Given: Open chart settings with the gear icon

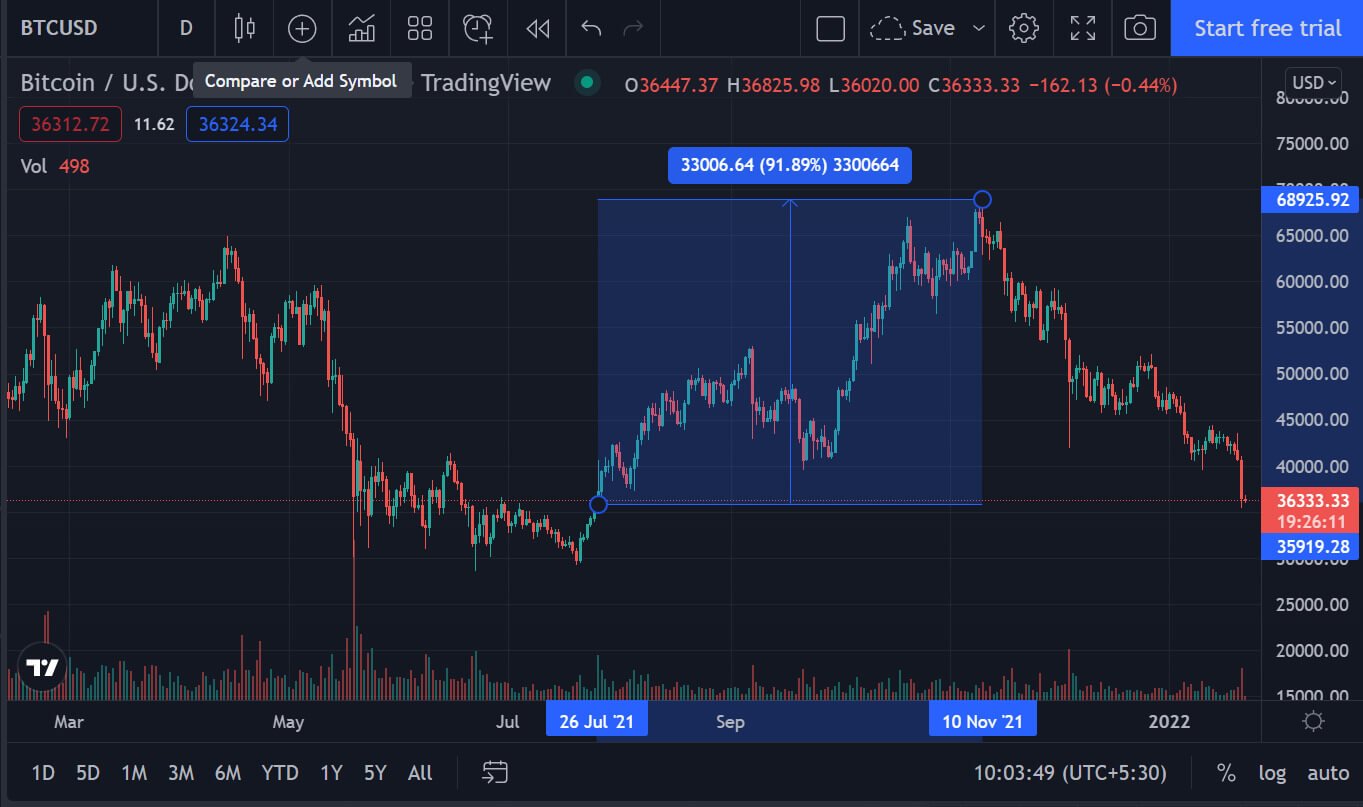Looking at the screenshot, I should coord(1024,28).
